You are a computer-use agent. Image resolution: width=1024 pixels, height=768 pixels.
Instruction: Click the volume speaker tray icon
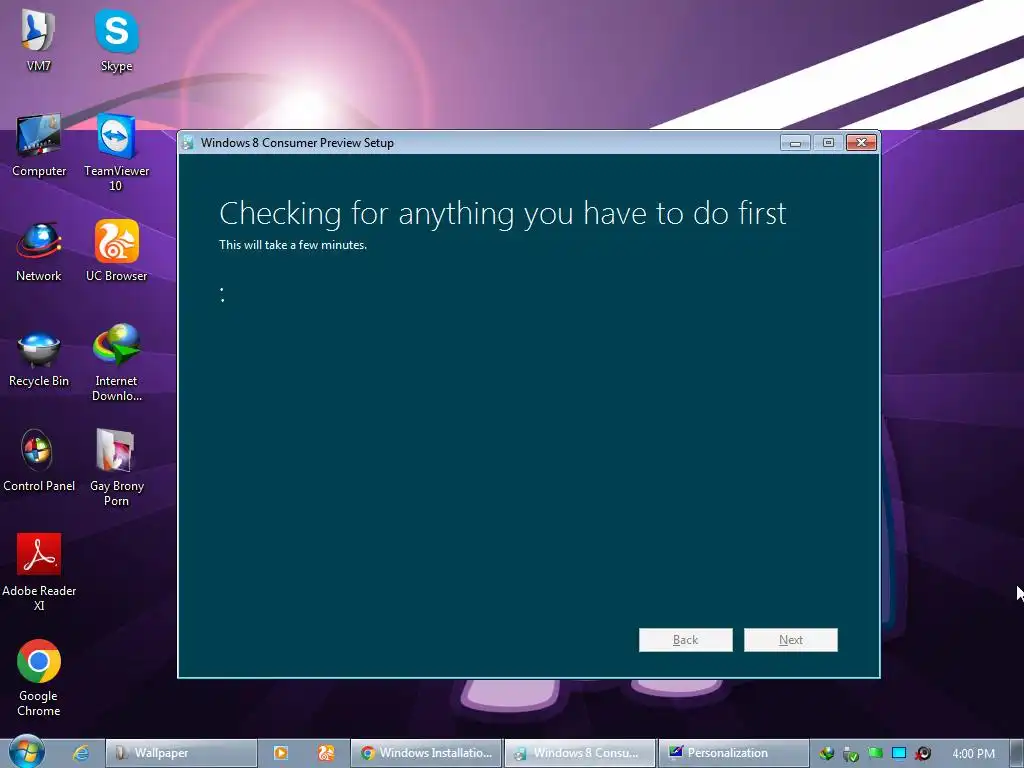pos(923,753)
